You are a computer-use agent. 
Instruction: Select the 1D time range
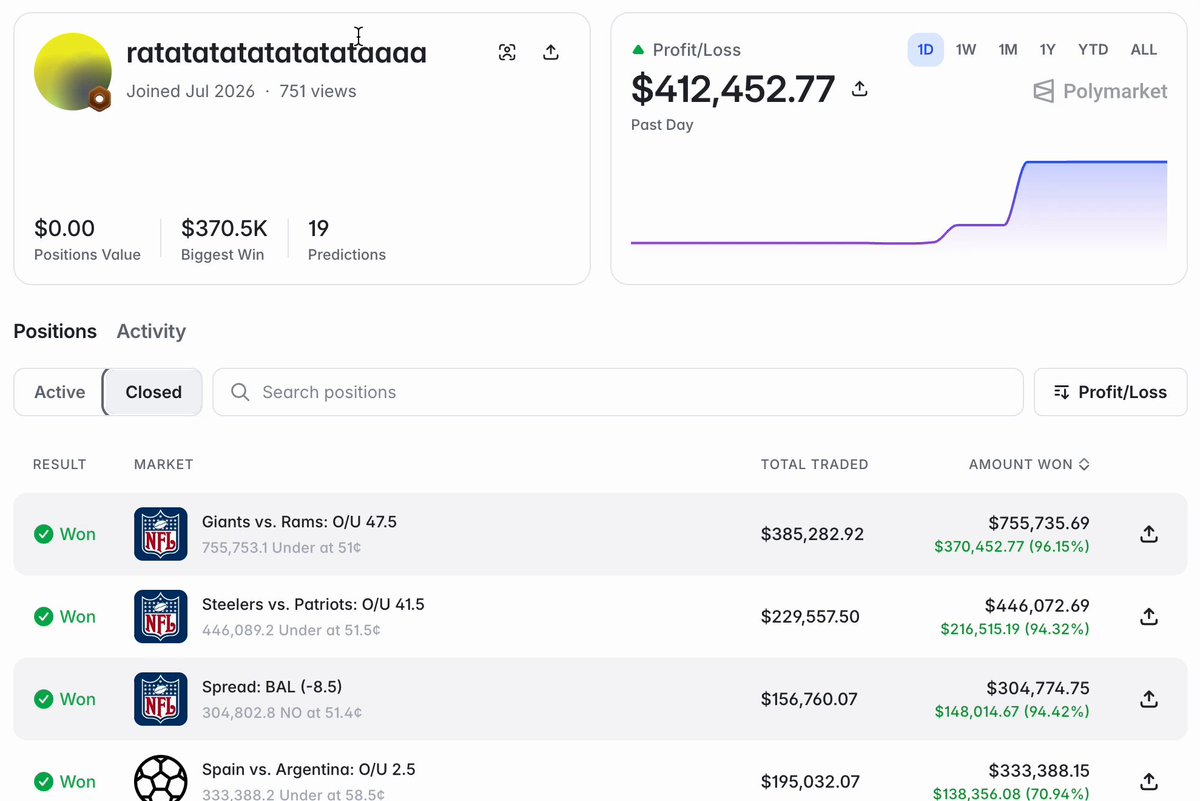[925, 49]
